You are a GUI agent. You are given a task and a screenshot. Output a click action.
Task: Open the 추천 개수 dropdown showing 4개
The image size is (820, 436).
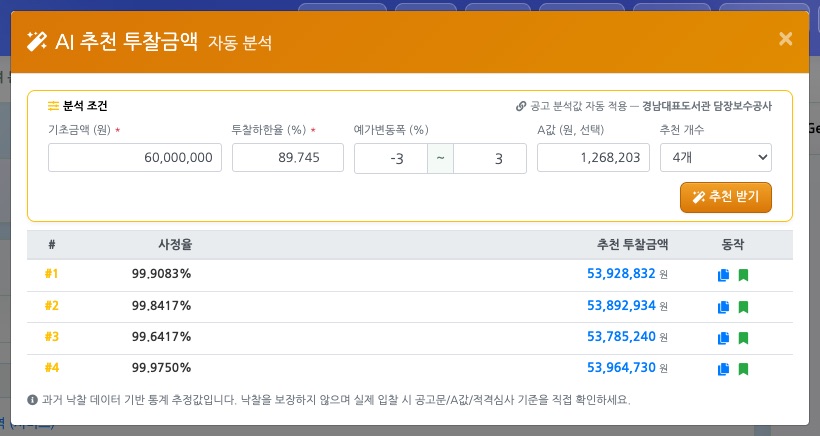715,157
